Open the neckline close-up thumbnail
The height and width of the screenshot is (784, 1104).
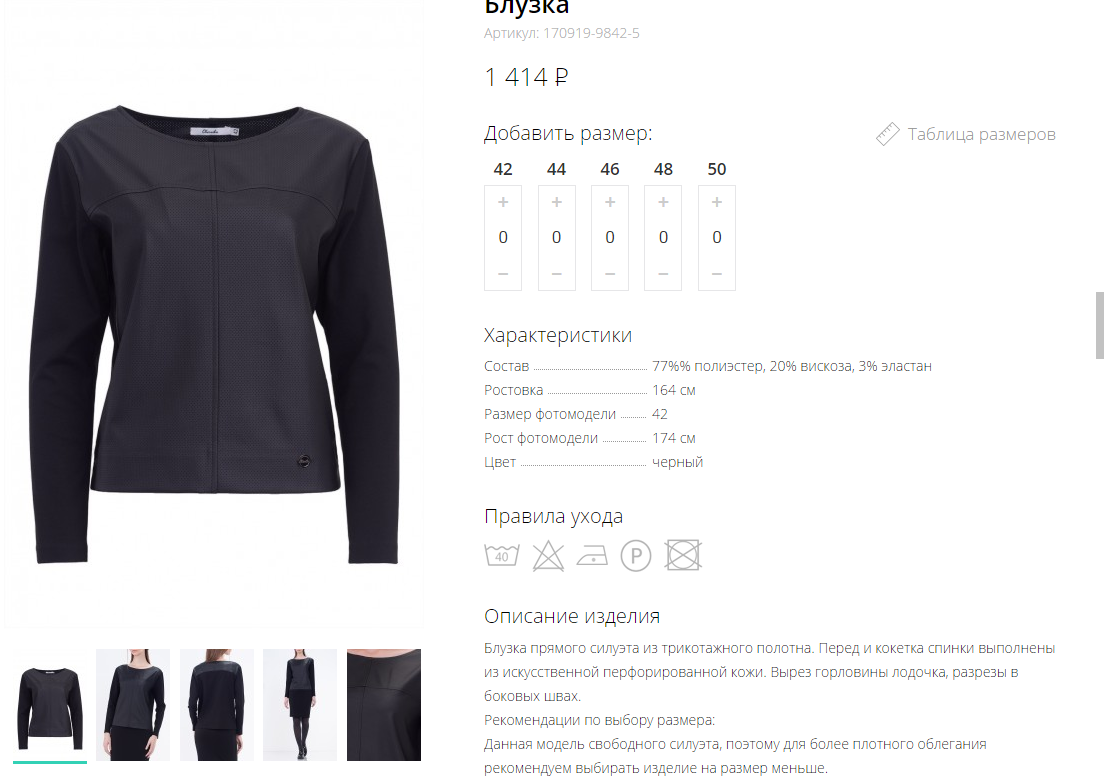coord(384,704)
